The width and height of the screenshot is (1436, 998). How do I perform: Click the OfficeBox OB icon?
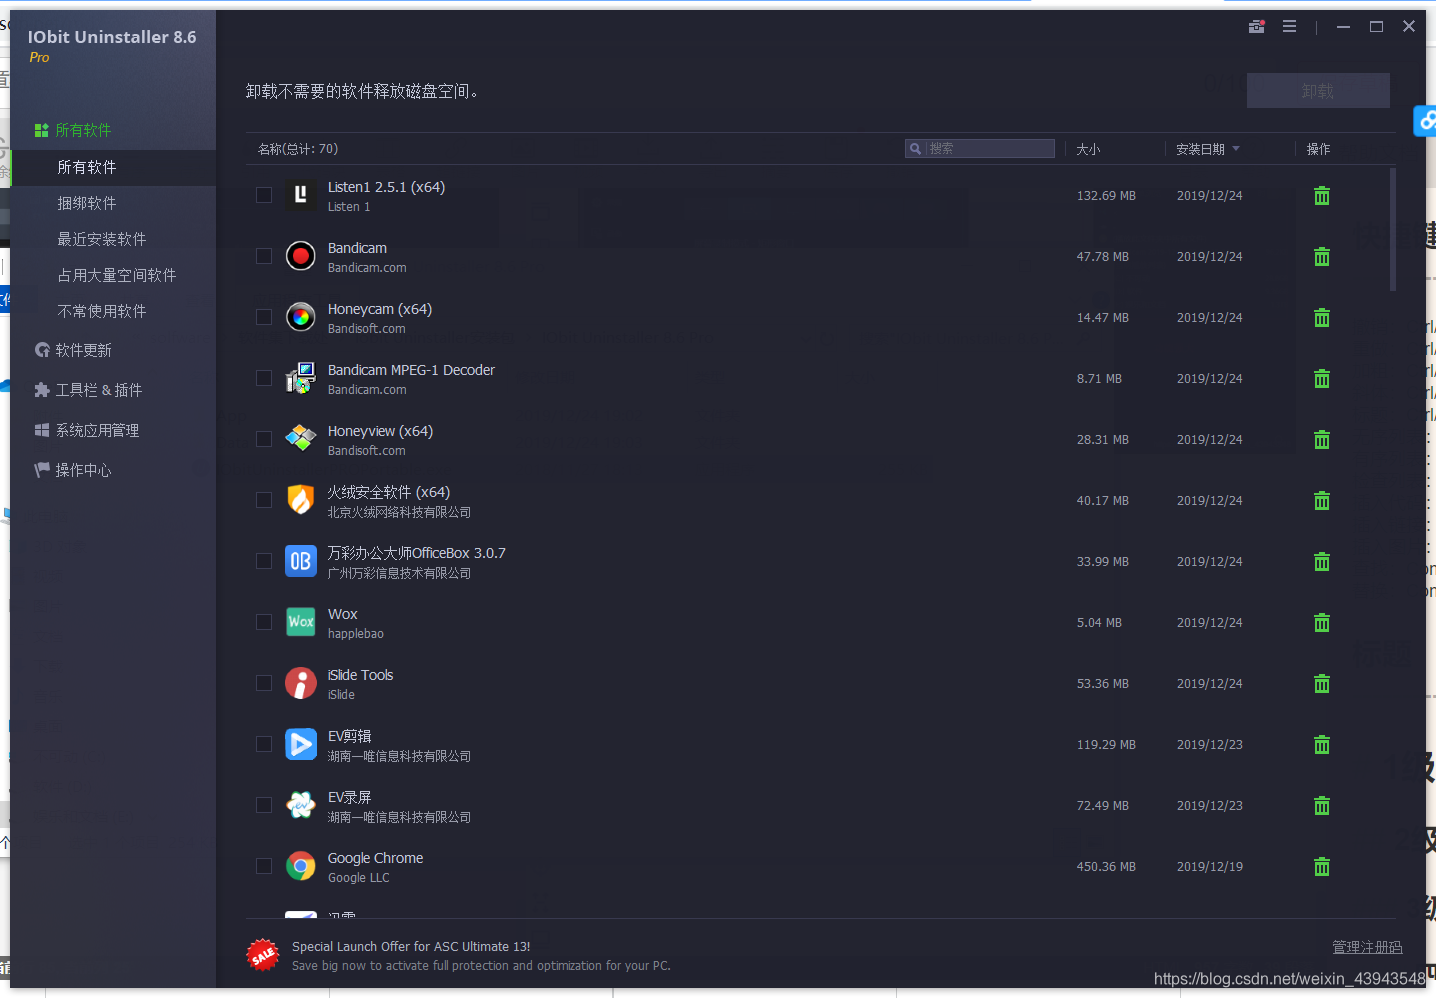(x=300, y=561)
